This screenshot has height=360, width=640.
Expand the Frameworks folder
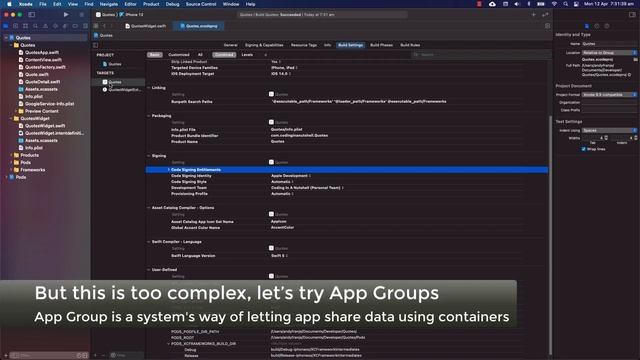click(11, 170)
